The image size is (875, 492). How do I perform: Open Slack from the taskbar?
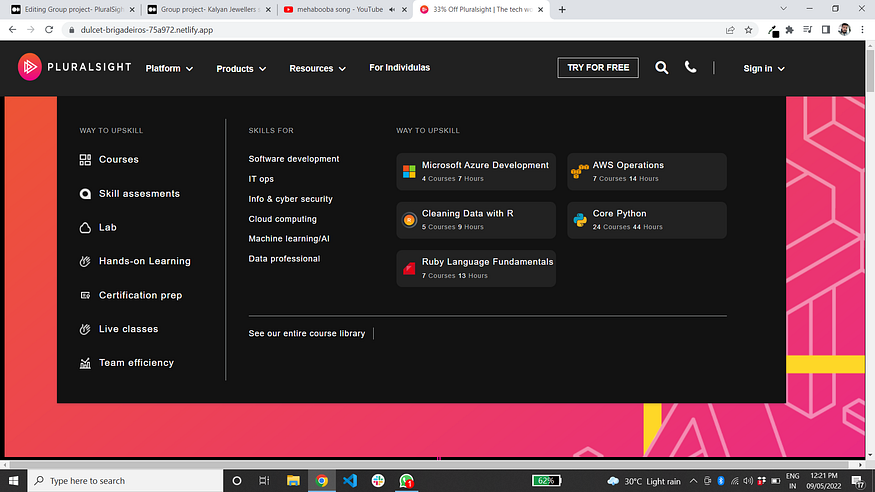tap(378, 480)
